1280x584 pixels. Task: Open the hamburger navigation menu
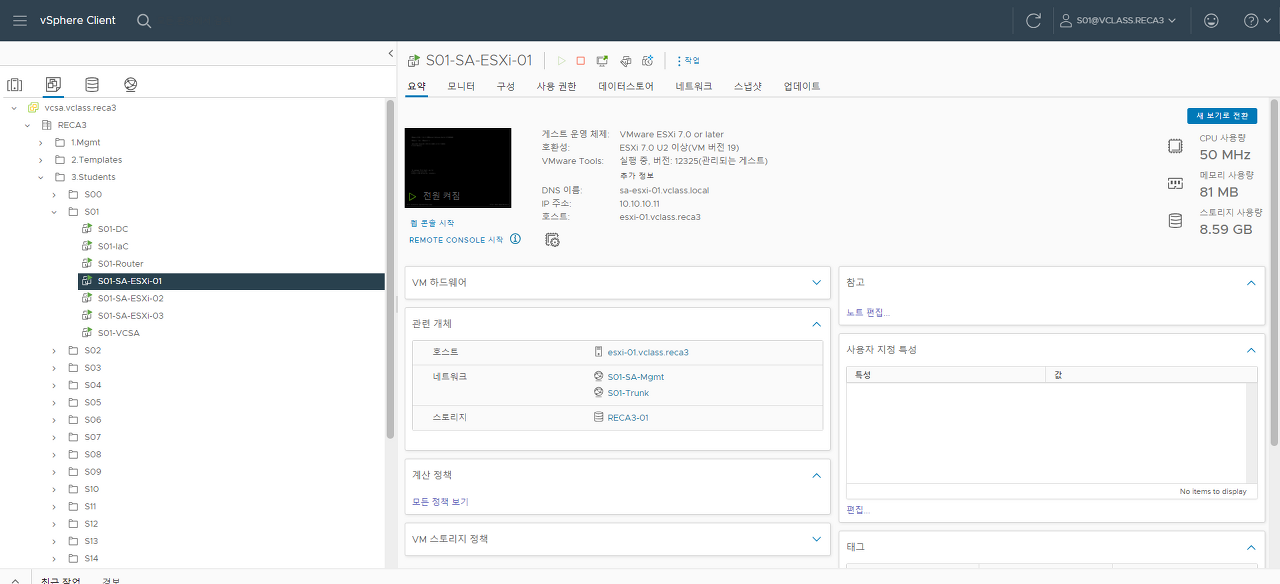[x=20, y=20]
